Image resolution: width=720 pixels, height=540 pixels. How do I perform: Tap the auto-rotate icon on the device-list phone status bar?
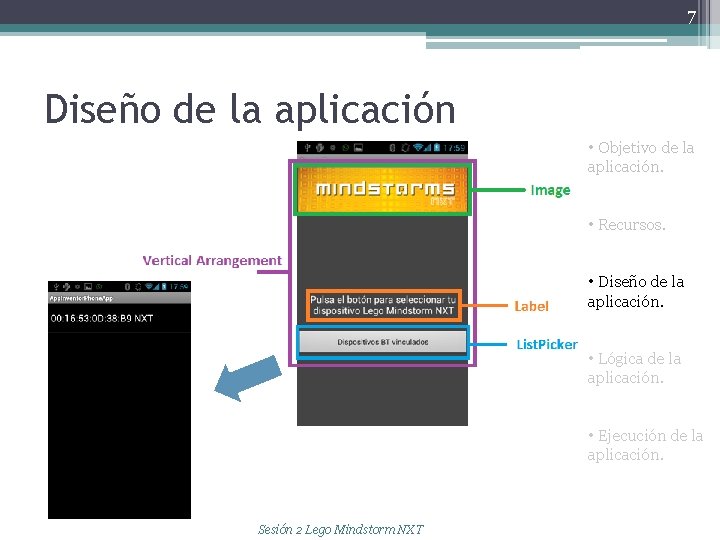(x=138, y=287)
